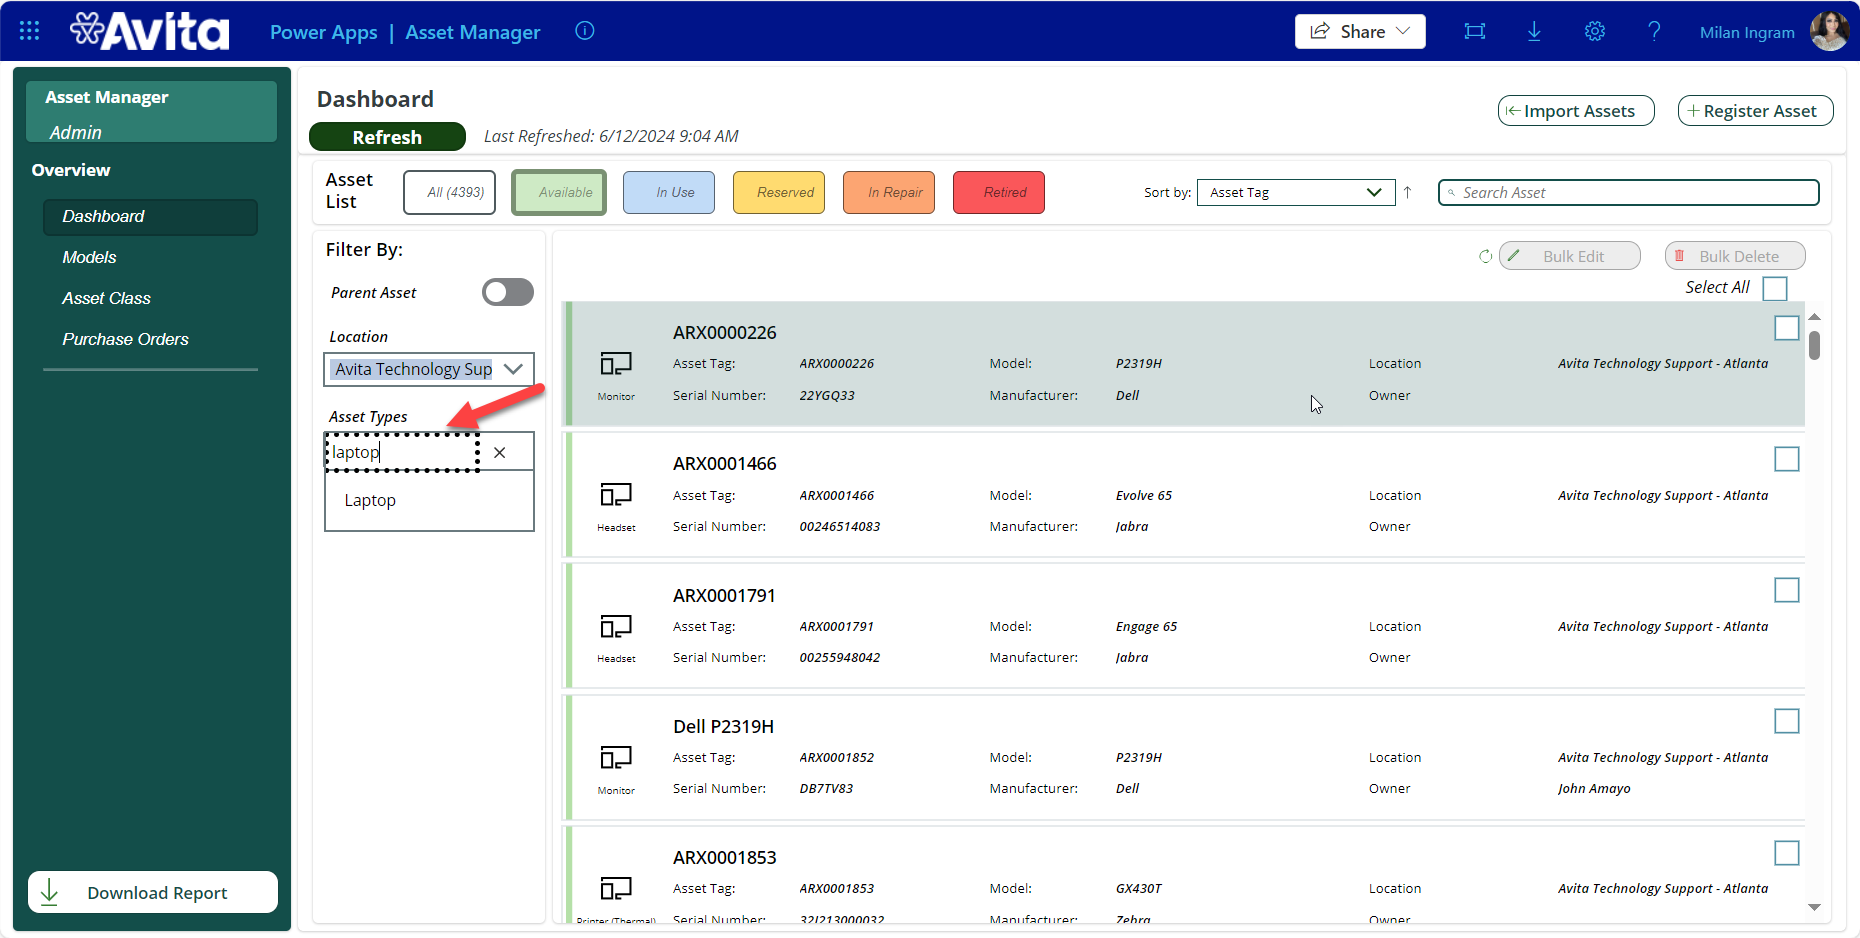This screenshot has width=1860, height=938.
Task: Open the app launcher waffle icon
Action: (x=30, y=31)
